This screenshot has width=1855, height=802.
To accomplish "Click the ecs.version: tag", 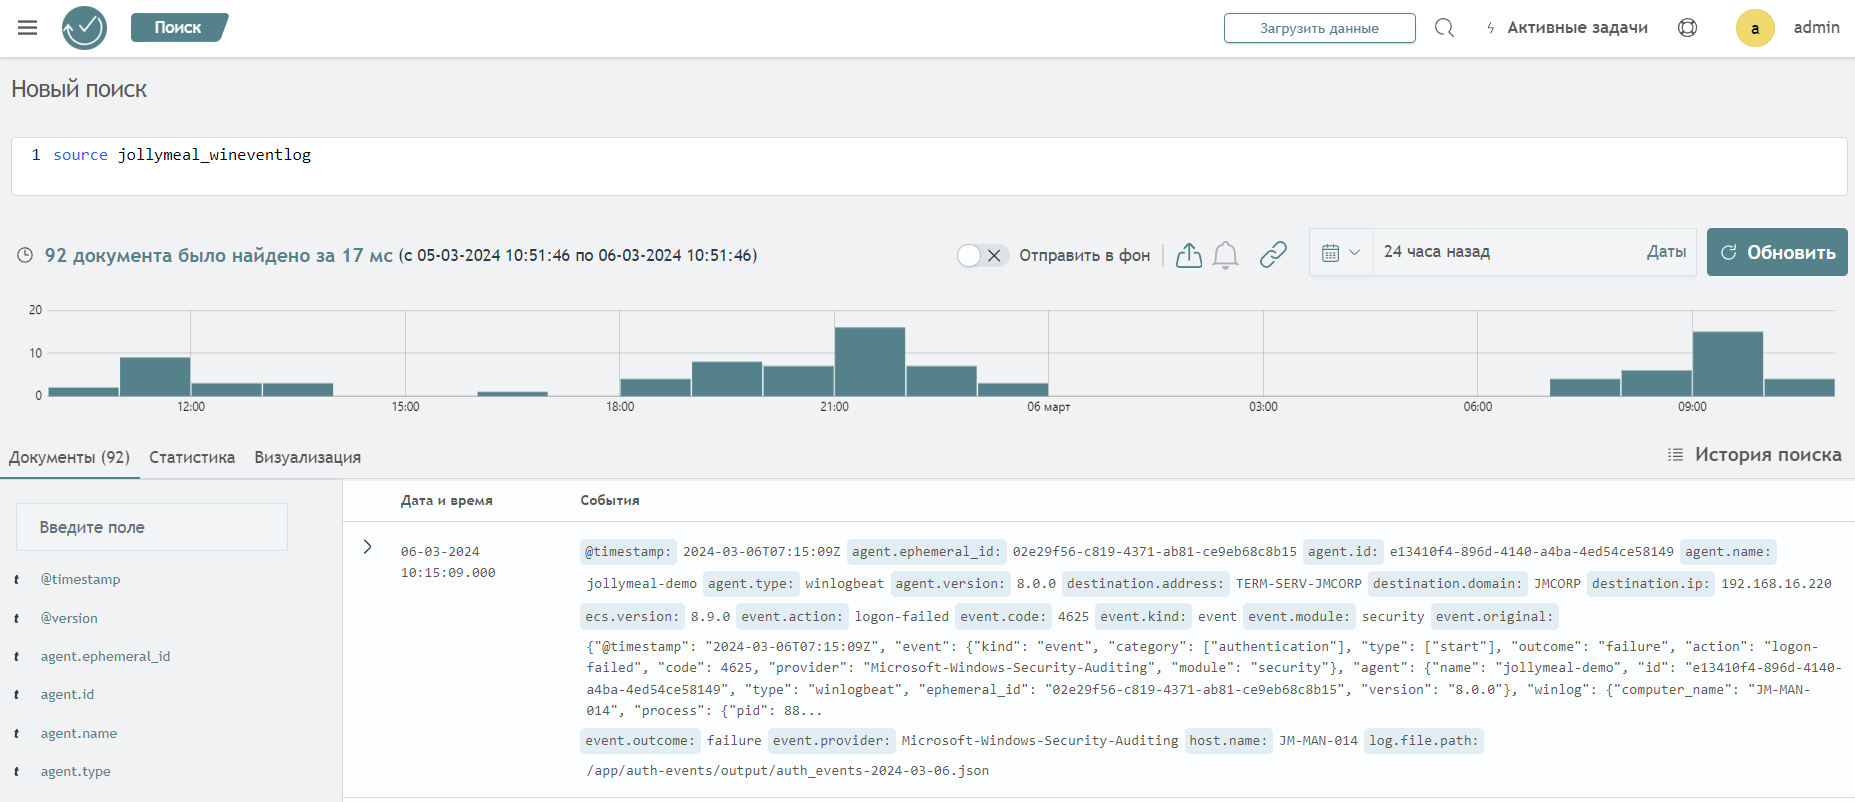I will tap(632, 617).
